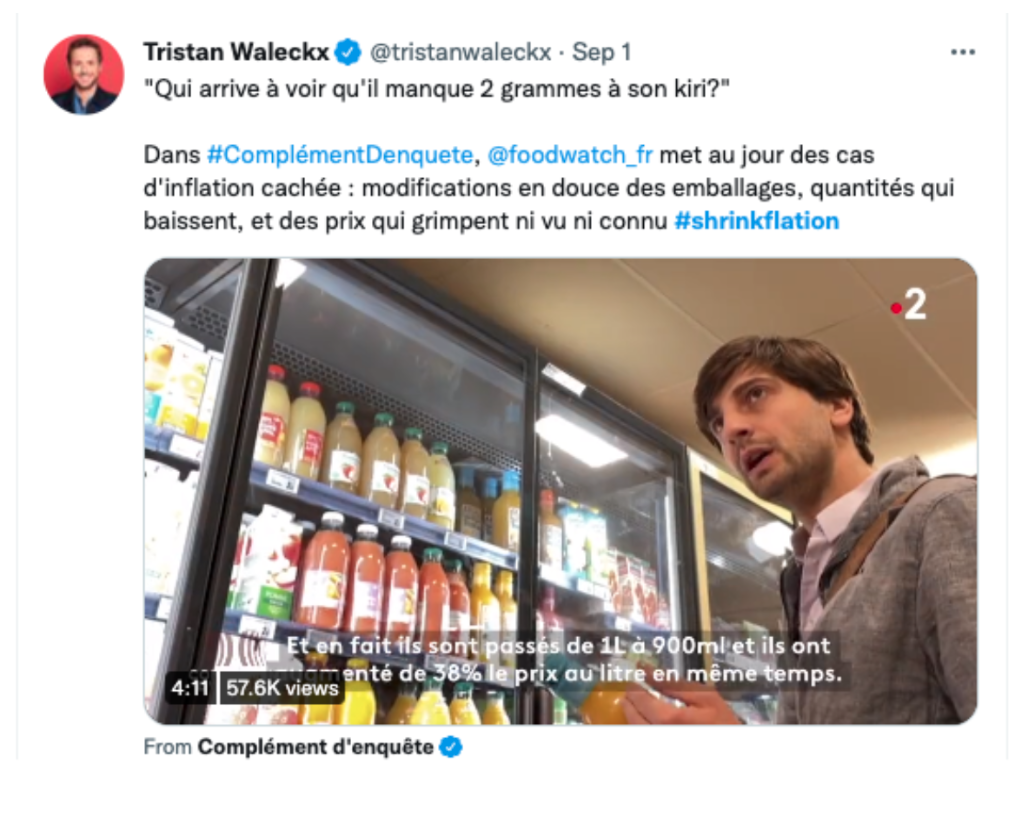Click the subtitle caption about 900ml

tap(564, 660)
